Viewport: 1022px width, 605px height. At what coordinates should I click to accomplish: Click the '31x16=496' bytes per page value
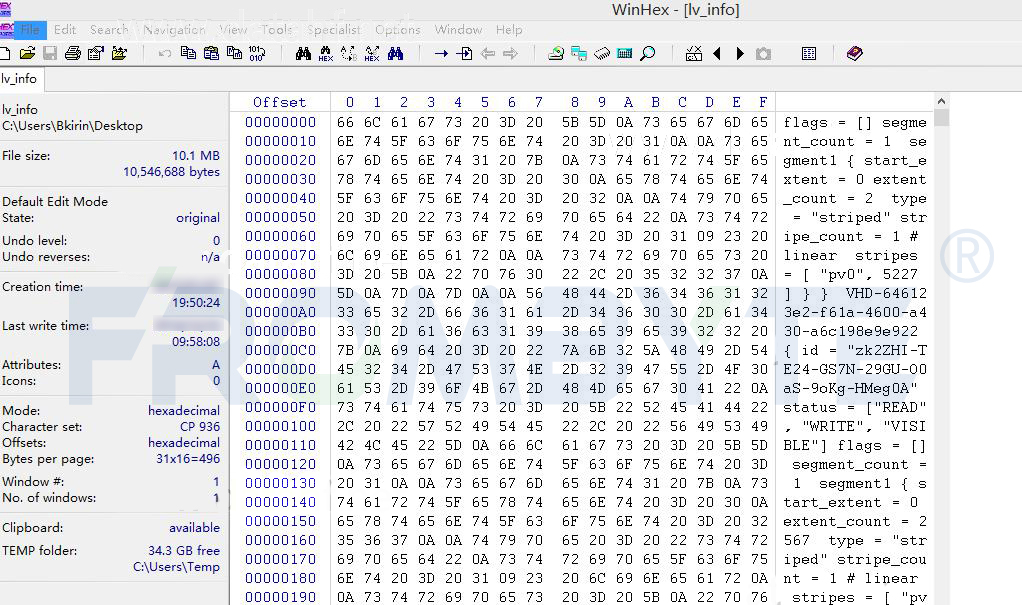pyautogui.click(x=188, y=458)
